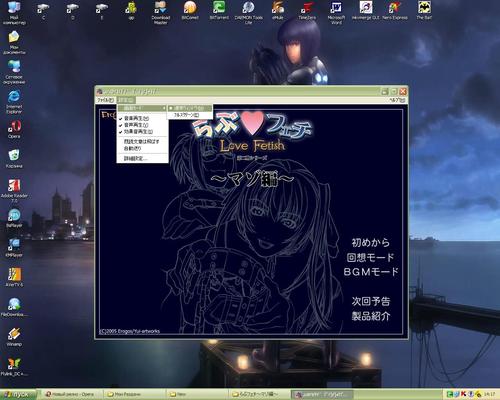
Task: Launch Winamp desktop icon
Action: click(x=14, y=337)
